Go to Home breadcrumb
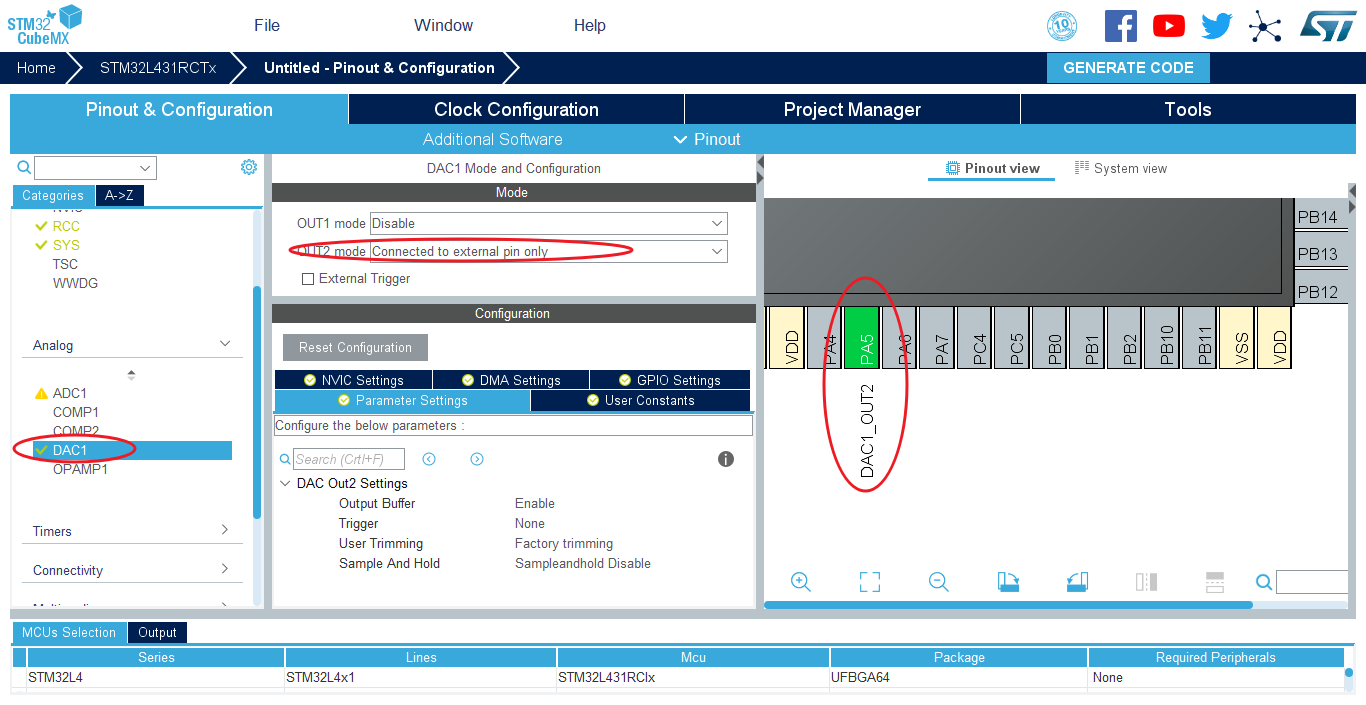1366x705 pixels. tap(36, 68)
